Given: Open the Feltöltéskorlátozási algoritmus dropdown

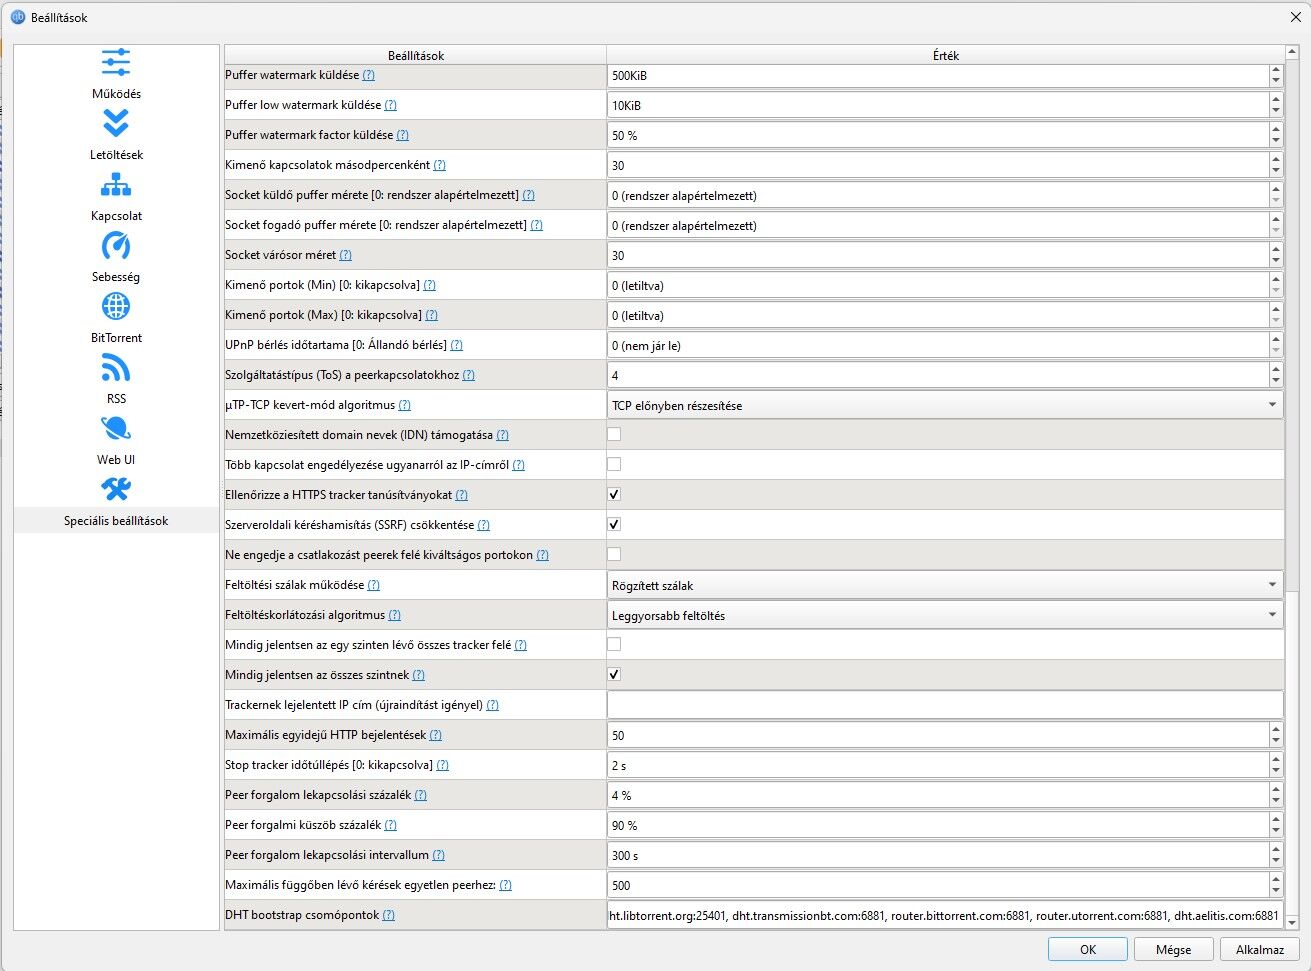Looking at the screenshot, I should (x=945, y=615).
